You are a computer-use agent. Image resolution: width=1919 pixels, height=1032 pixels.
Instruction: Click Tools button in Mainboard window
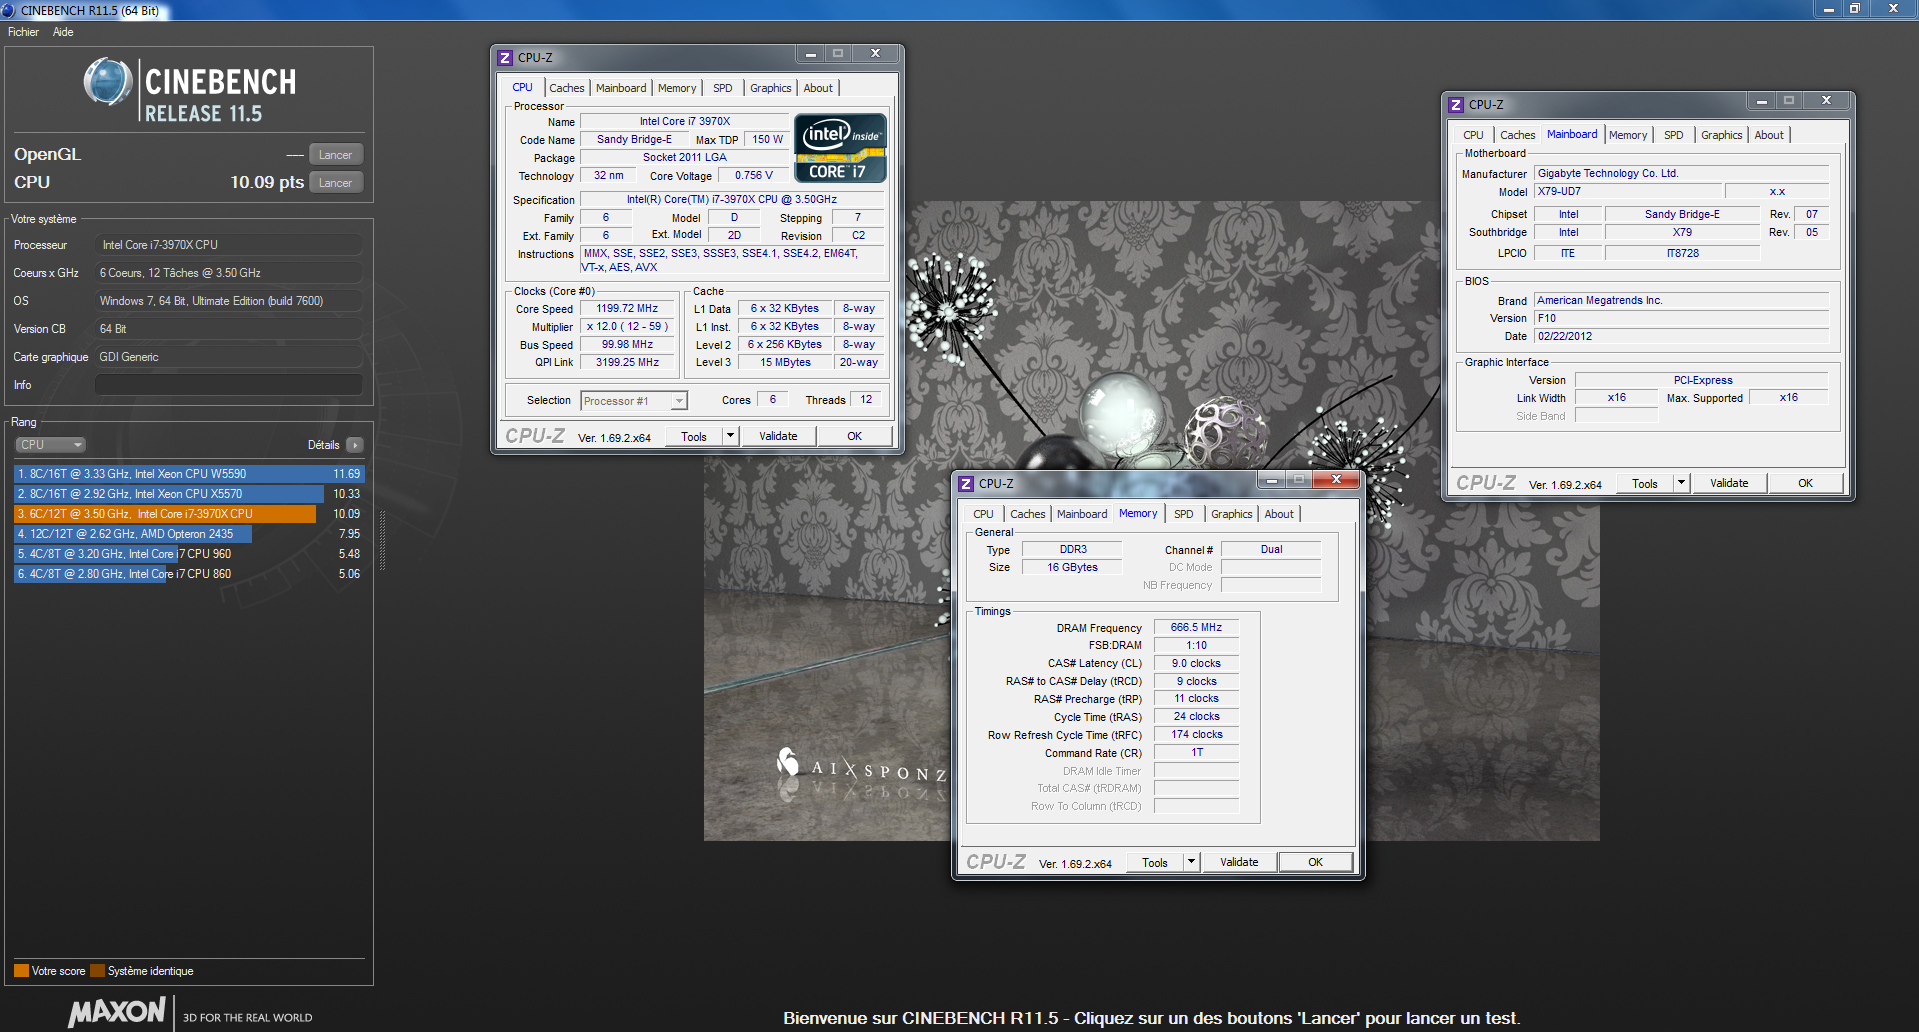click(1645, 483)
